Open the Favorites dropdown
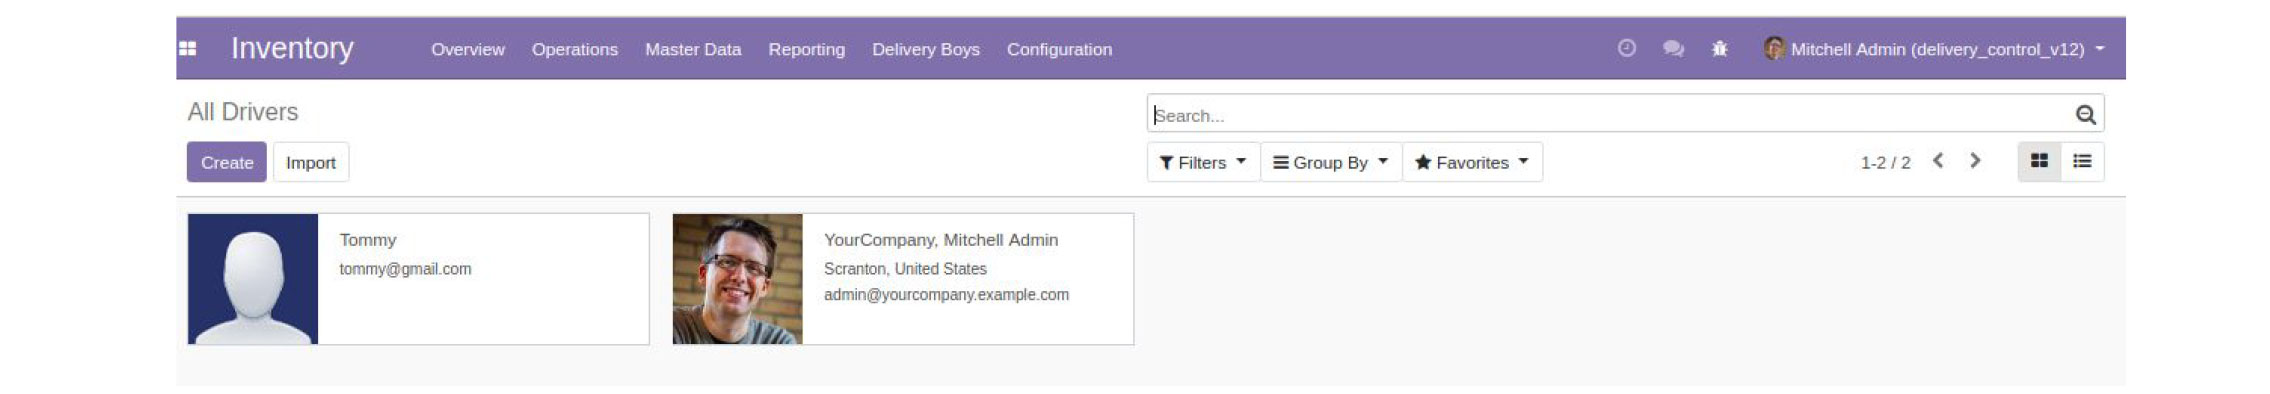 [1472, 162]
